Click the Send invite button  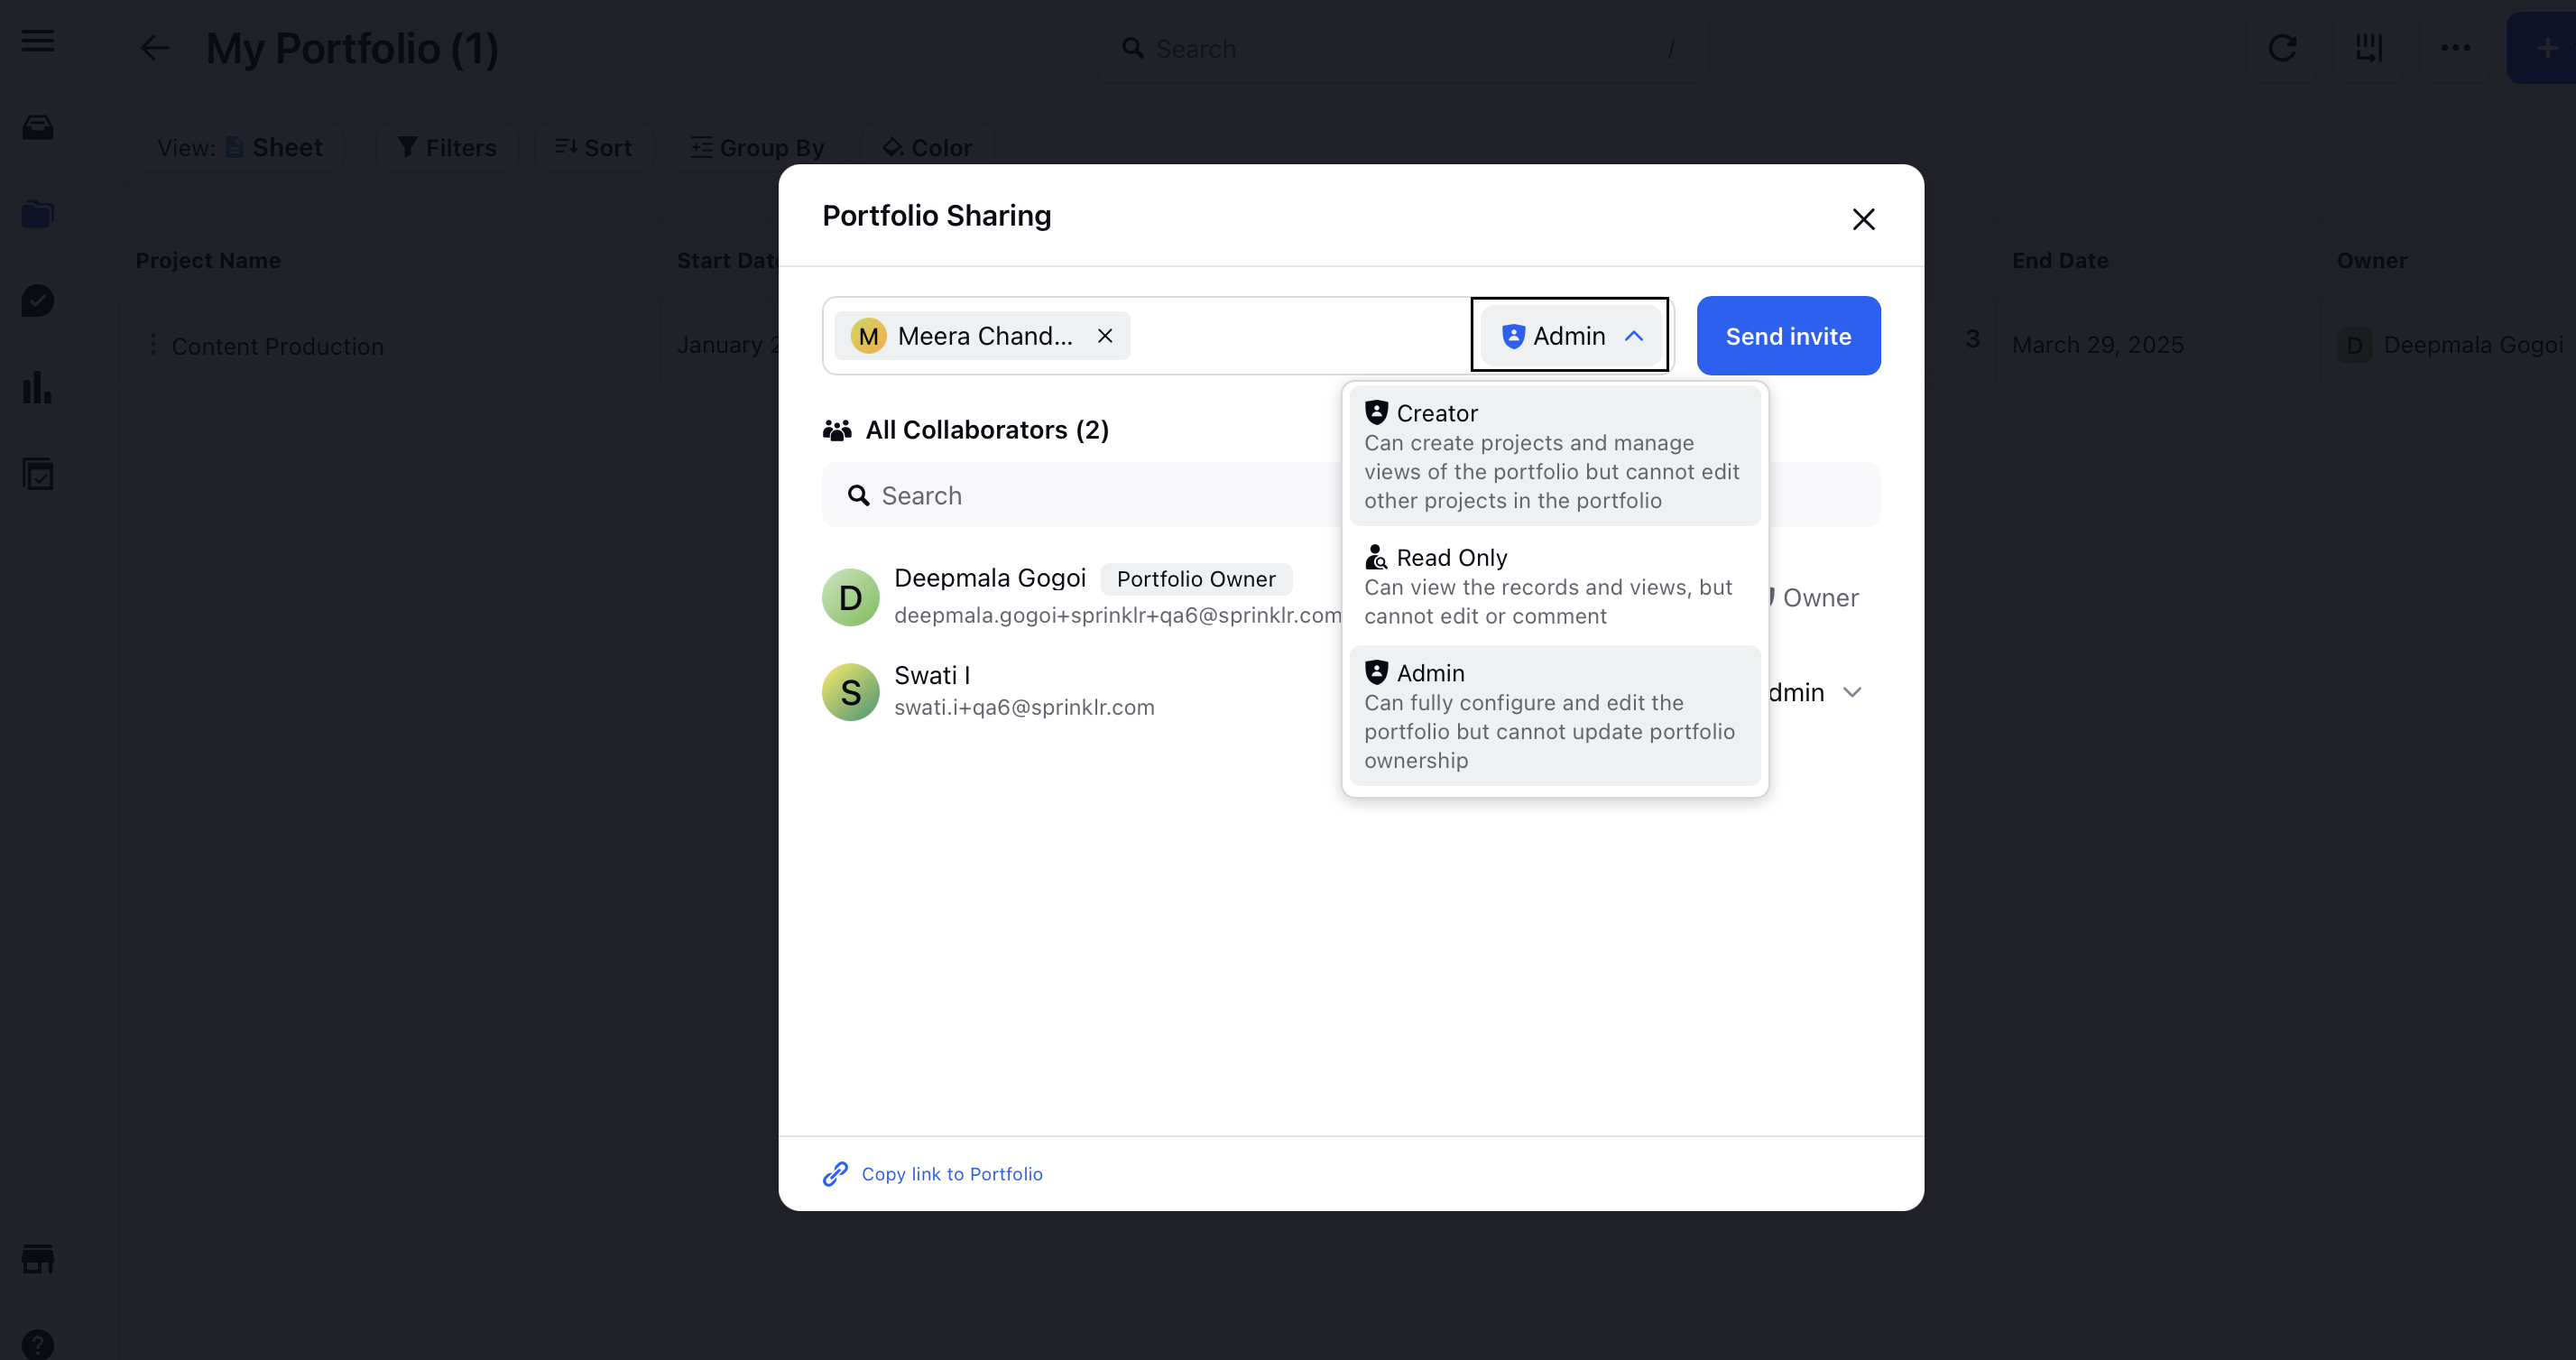click(x=1788, y=336)
